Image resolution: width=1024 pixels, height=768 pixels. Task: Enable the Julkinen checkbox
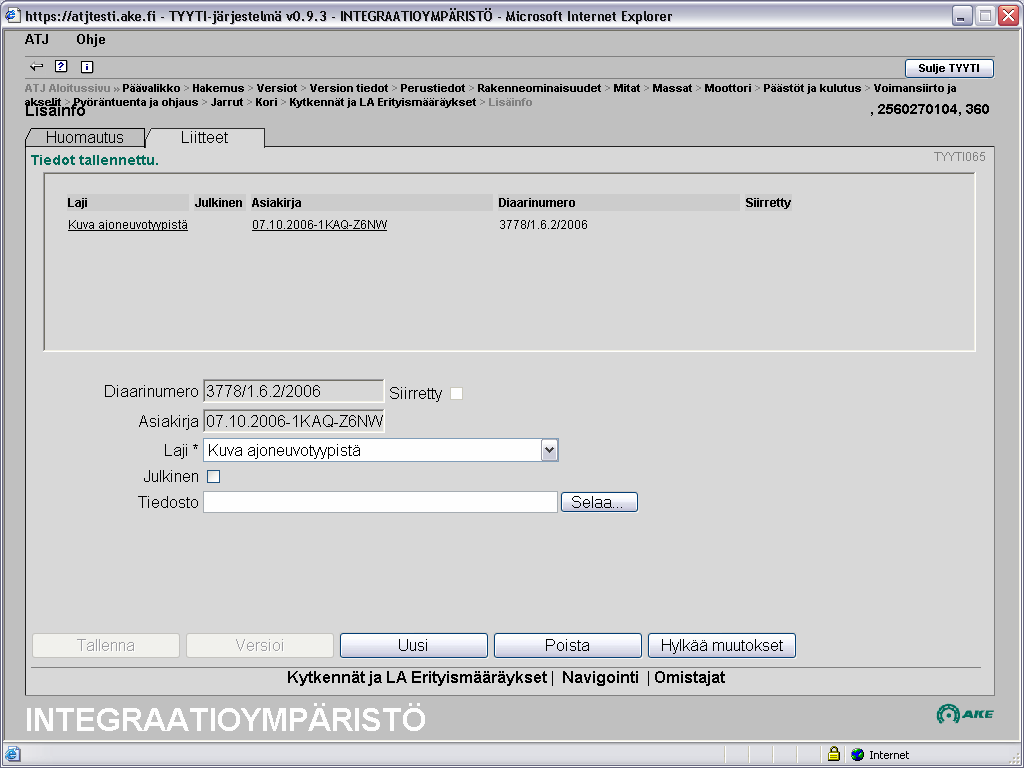214,477
